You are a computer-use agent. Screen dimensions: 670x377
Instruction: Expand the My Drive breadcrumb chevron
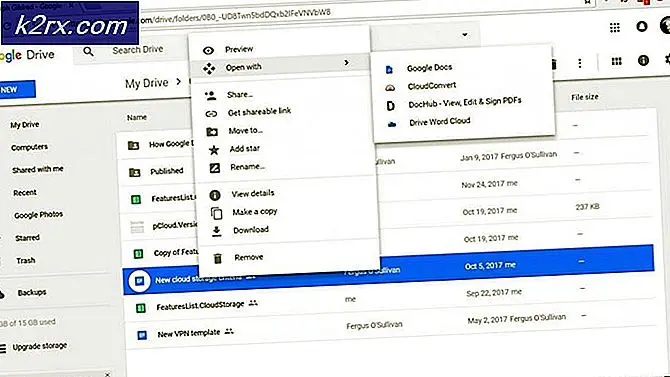click(178, 81)
